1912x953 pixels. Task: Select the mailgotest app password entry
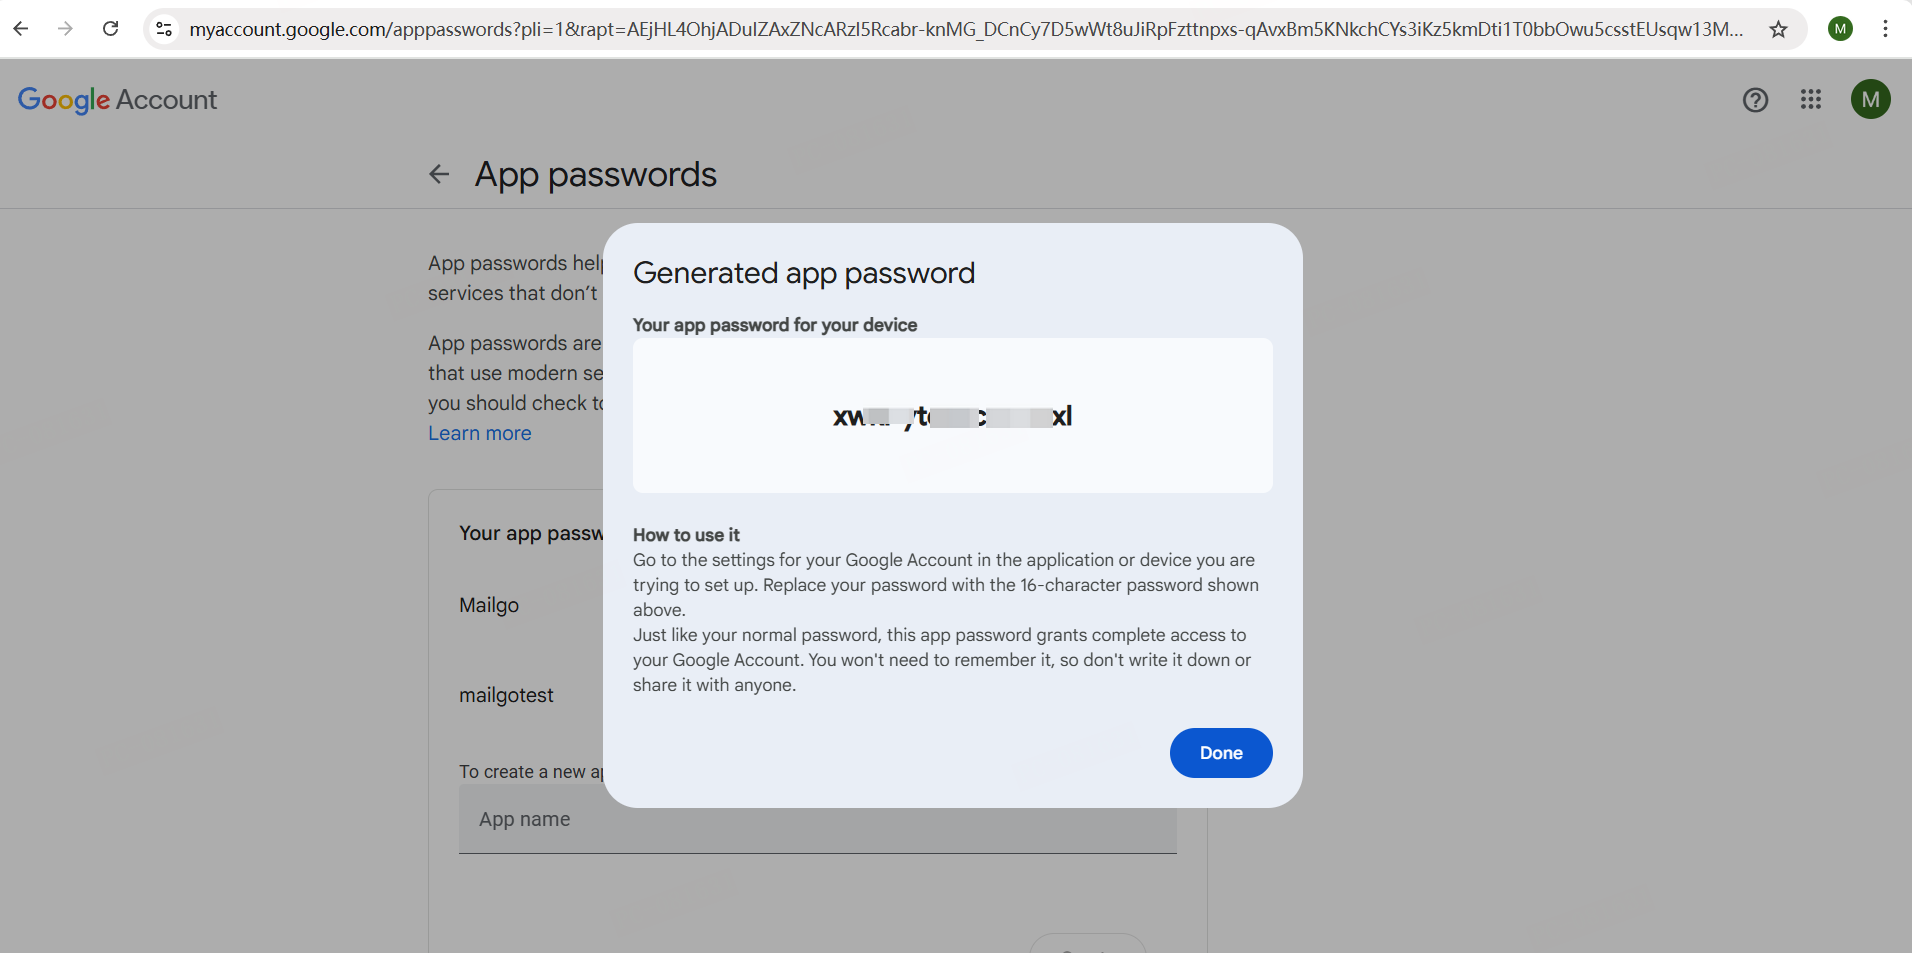(506, 695)
